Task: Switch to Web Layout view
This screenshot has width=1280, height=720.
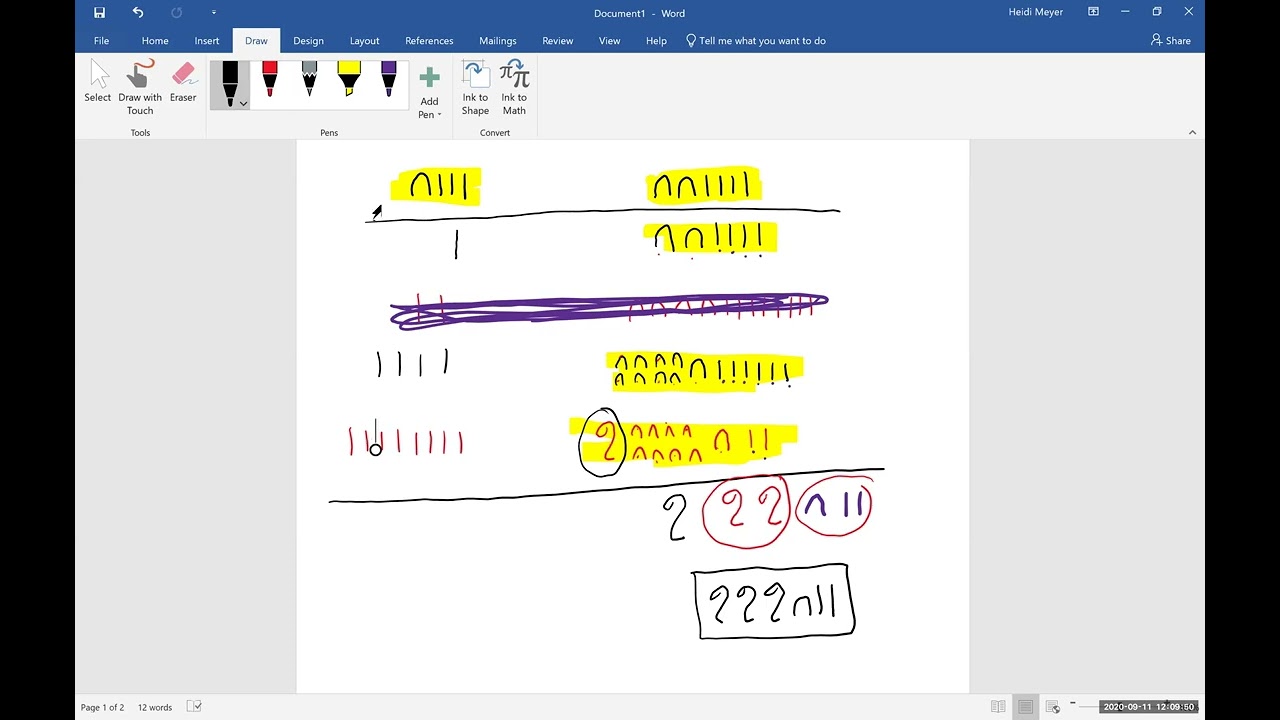Action: click(1052, 707)
